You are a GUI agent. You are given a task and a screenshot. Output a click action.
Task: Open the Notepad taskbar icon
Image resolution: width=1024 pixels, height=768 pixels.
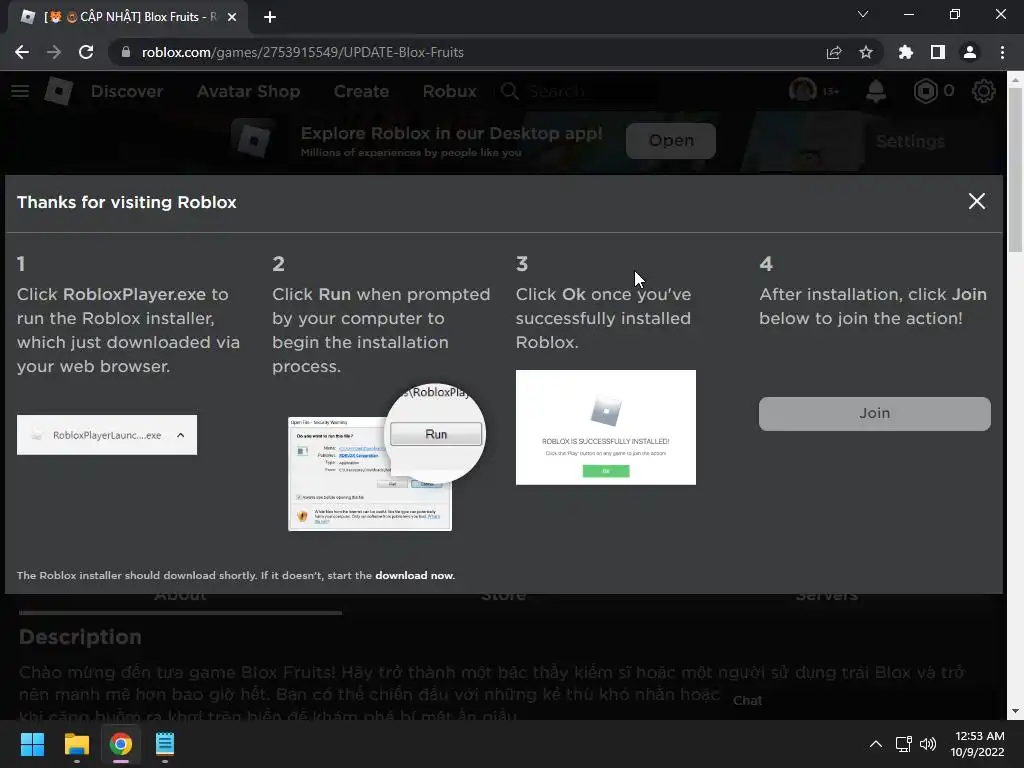[x=165, y=744]
